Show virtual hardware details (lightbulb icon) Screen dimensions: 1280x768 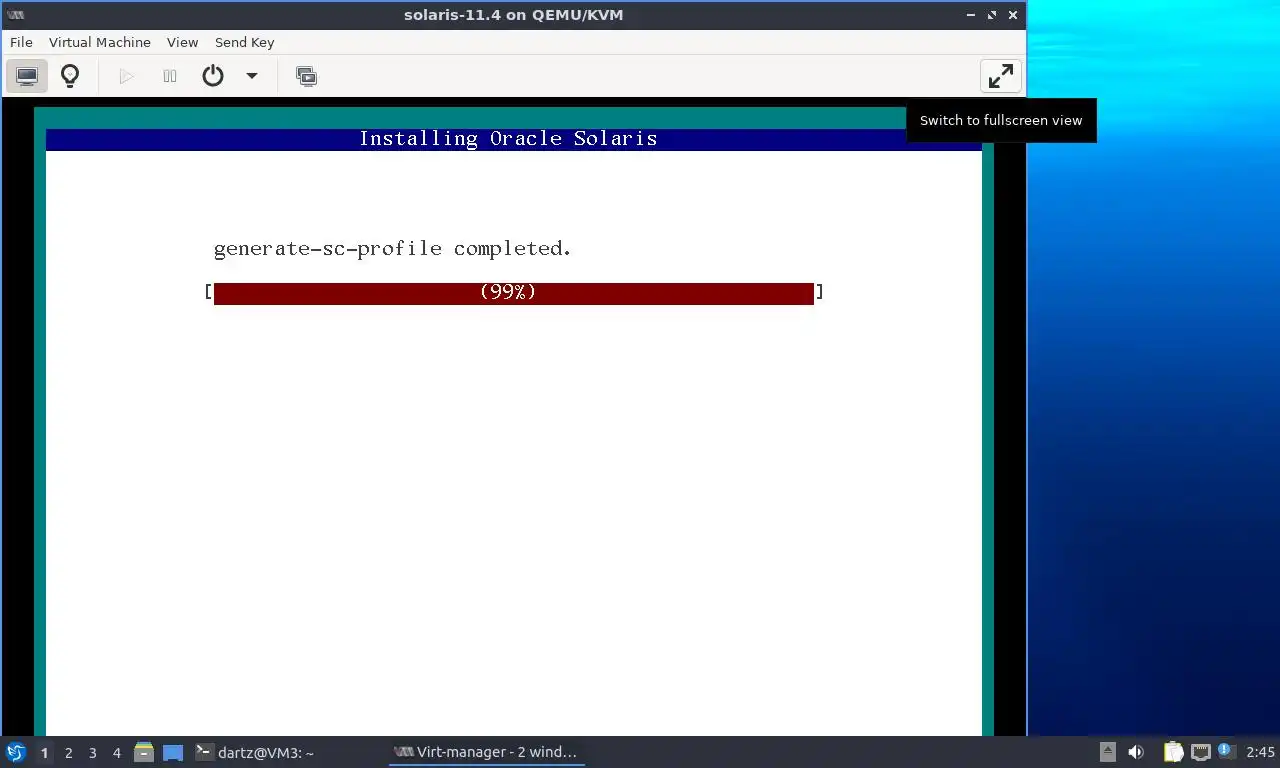(70, 76)
